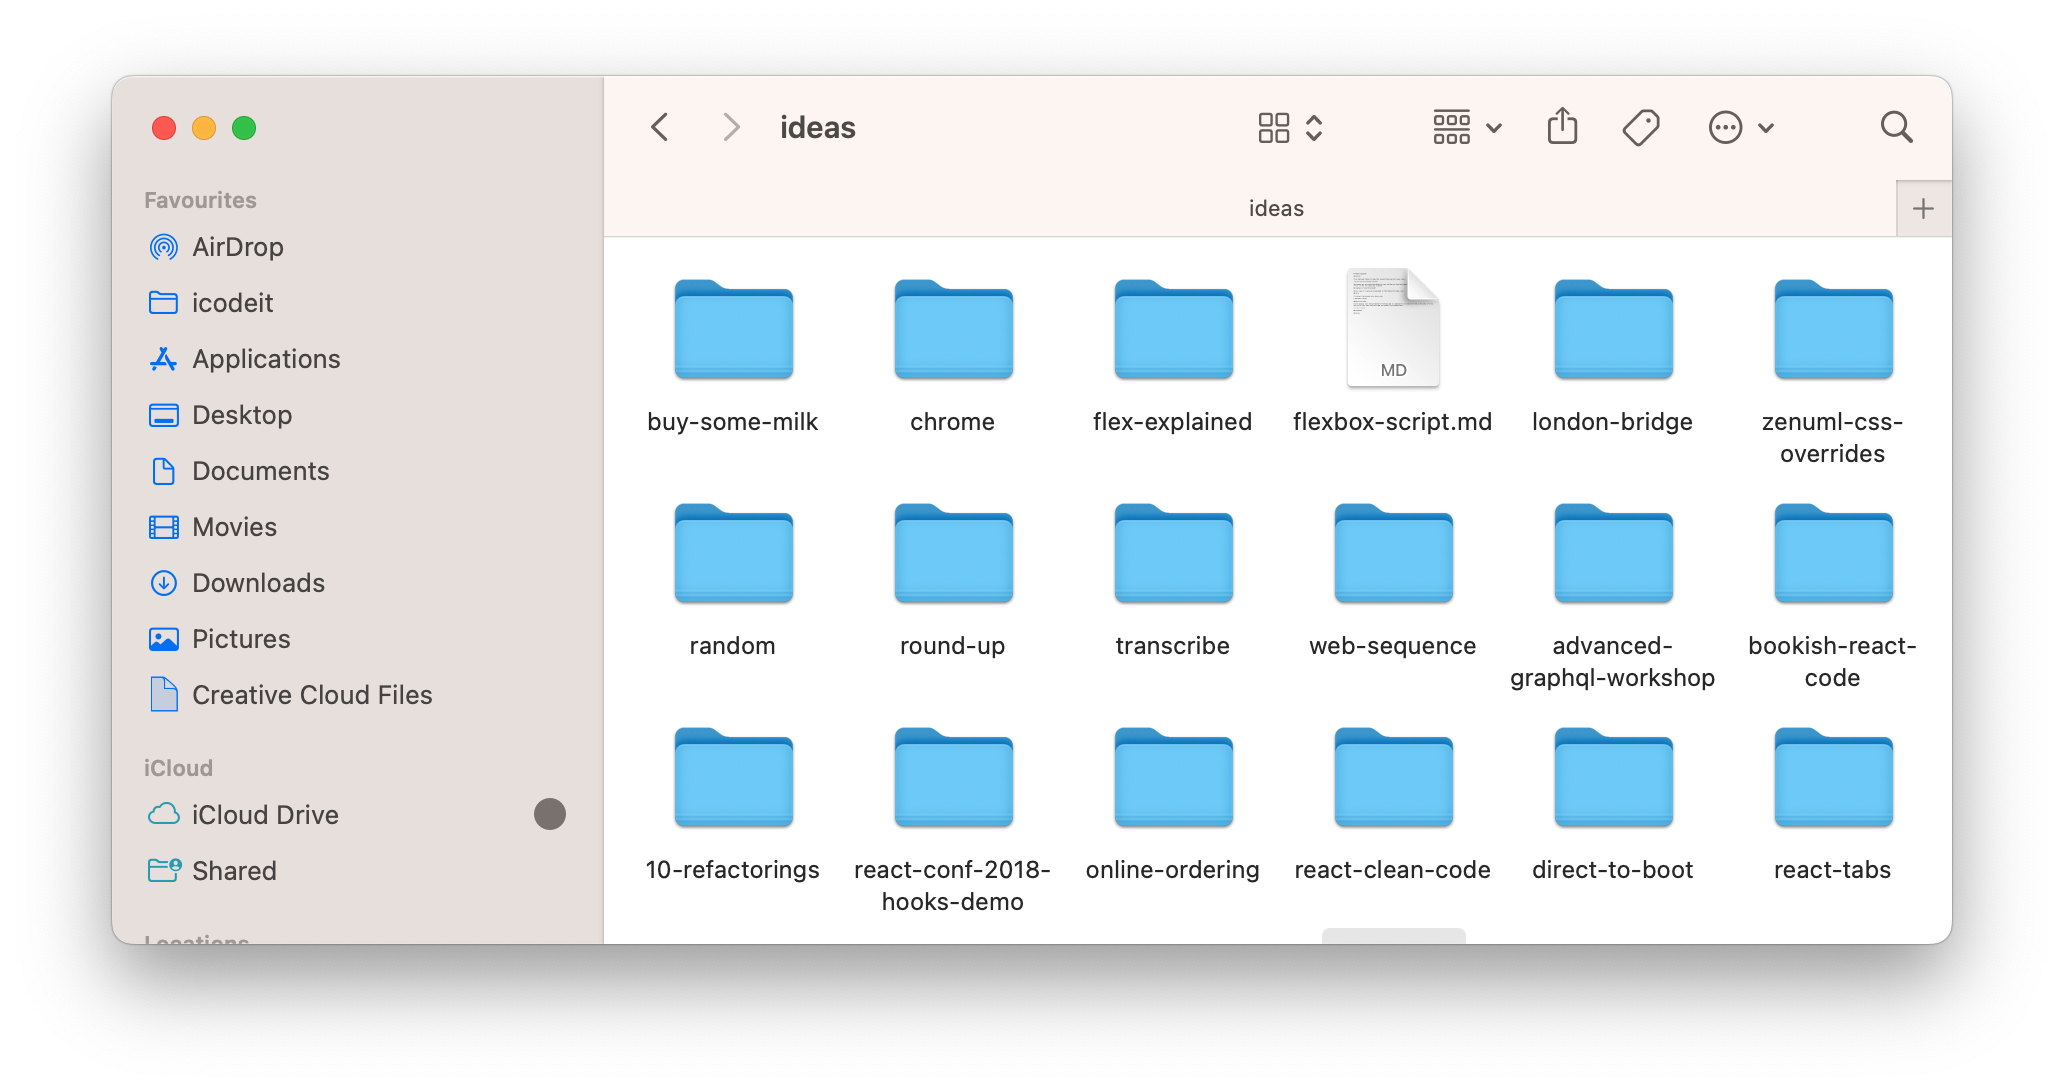Screen dimensions: 2064x1092
Task: Click the forward navigation chevron
Action: 731,127
